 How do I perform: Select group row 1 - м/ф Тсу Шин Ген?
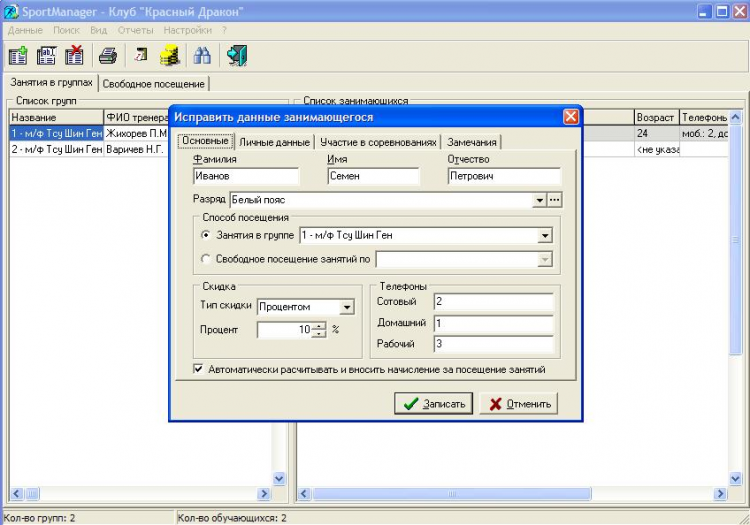click(x=56, y=133)
